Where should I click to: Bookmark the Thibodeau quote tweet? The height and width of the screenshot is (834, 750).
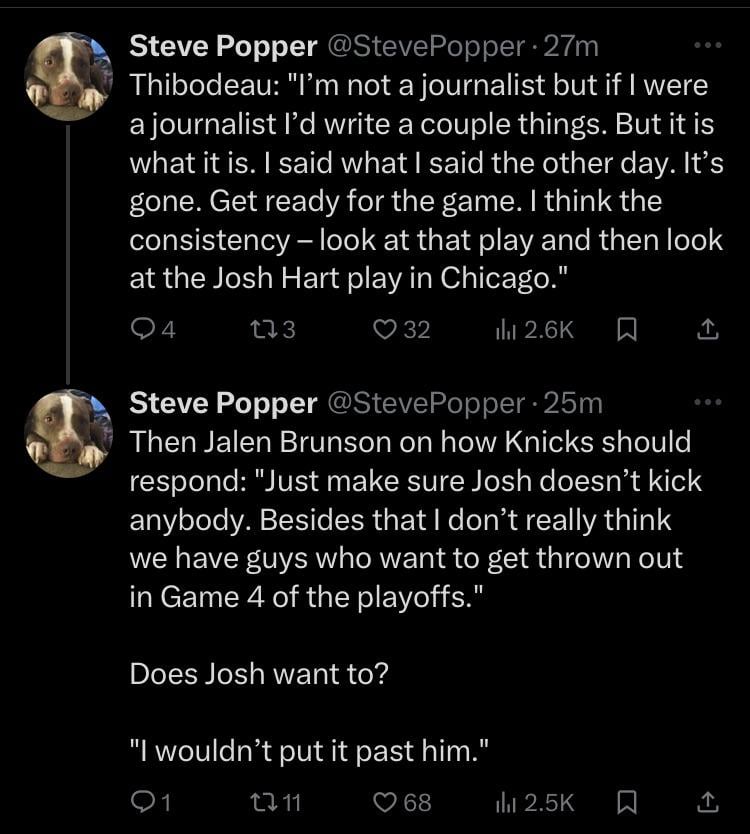pos(627,329)
